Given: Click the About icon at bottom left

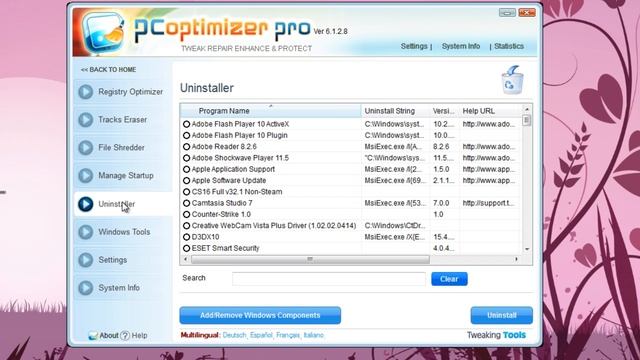Looking at the screenshot, I should [93, 336].
